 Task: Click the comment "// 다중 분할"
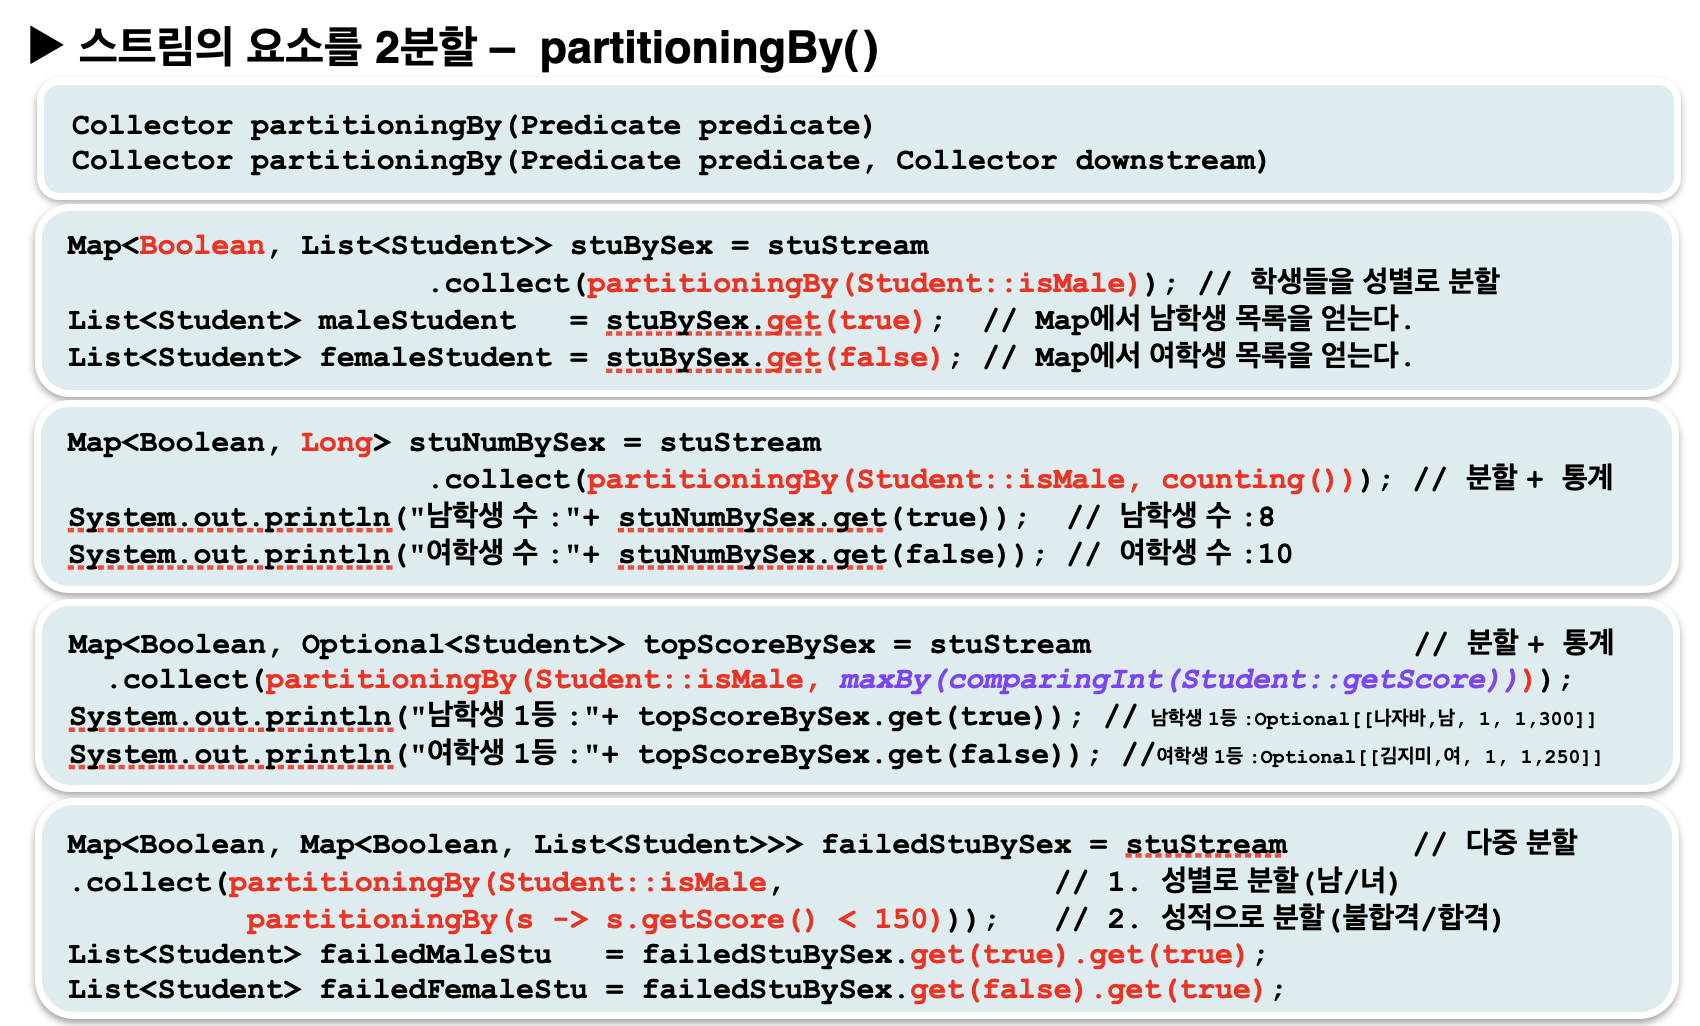(x=1496, y=842)
